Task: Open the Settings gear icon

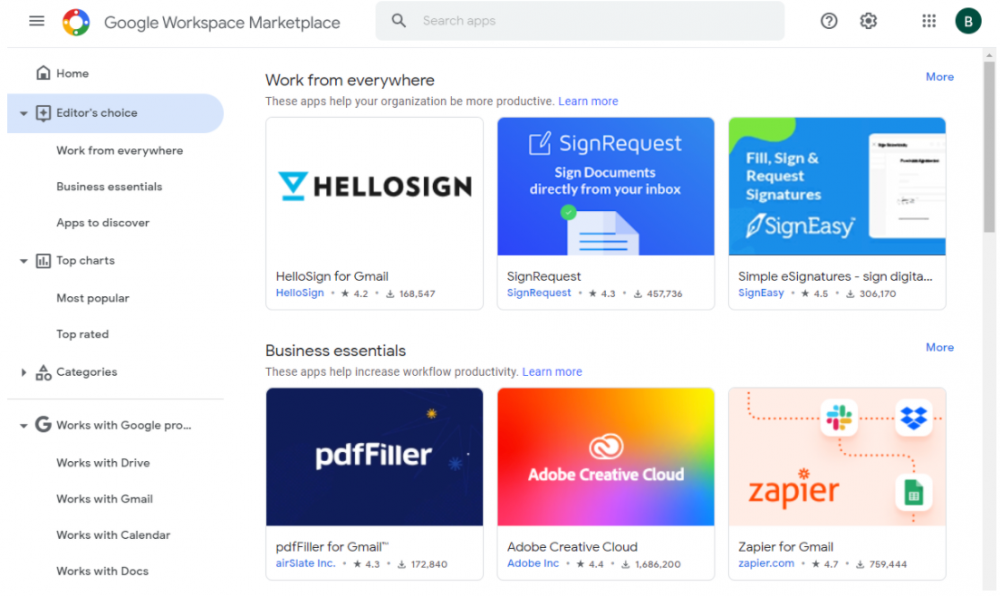Action: click(868, 21)
